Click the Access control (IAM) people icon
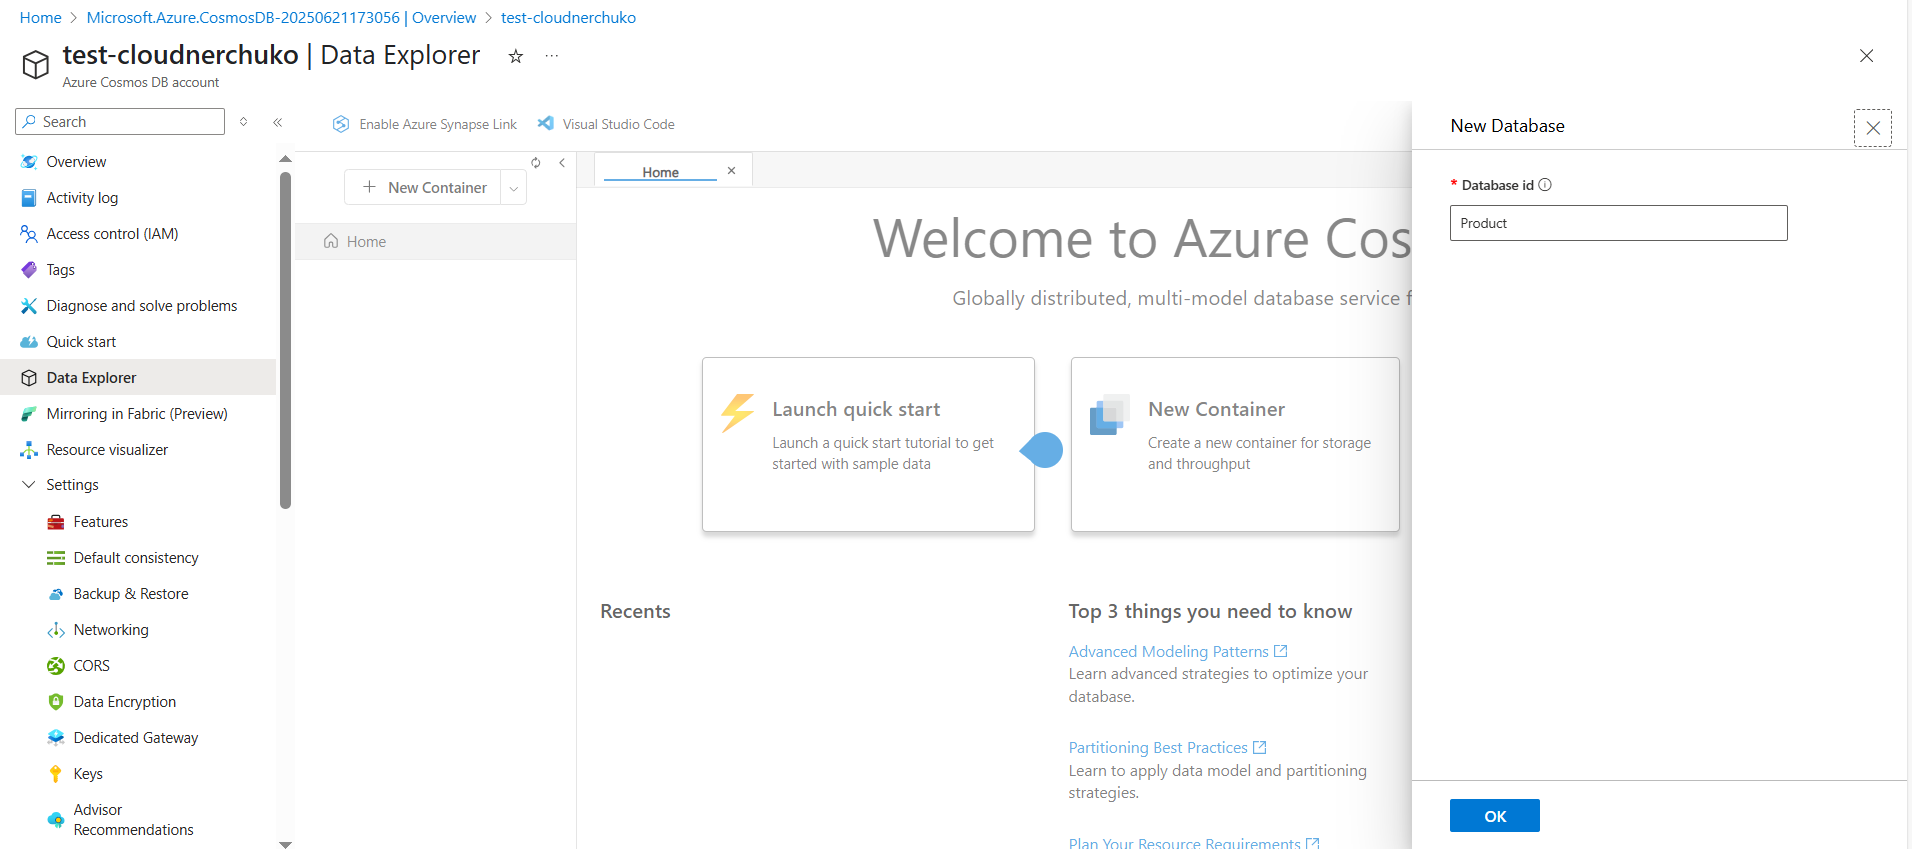 (29, 234)
